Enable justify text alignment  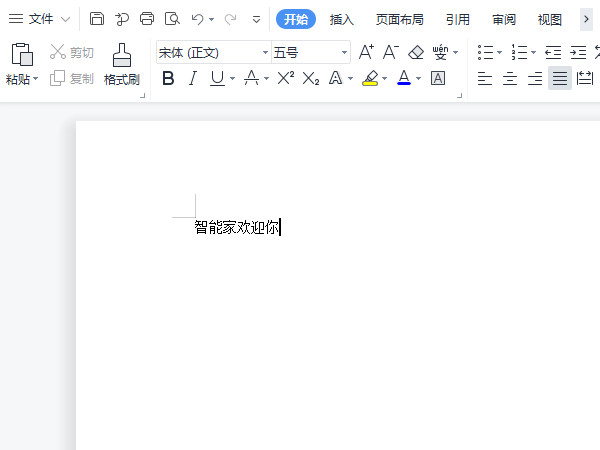[x=560, y=78]
